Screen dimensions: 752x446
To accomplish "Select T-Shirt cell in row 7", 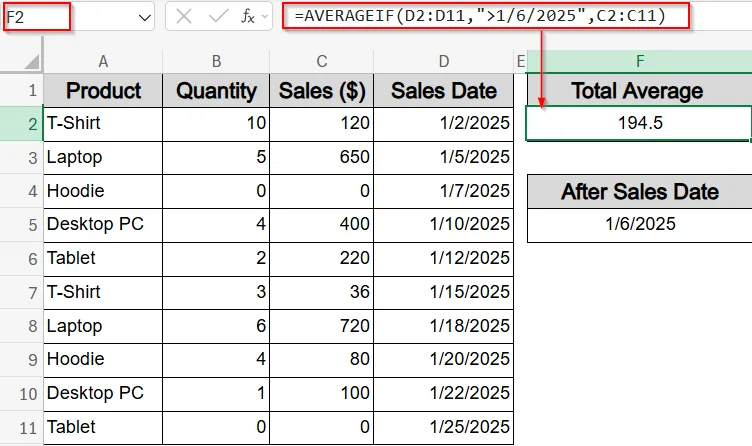I will tap(103, 293).
